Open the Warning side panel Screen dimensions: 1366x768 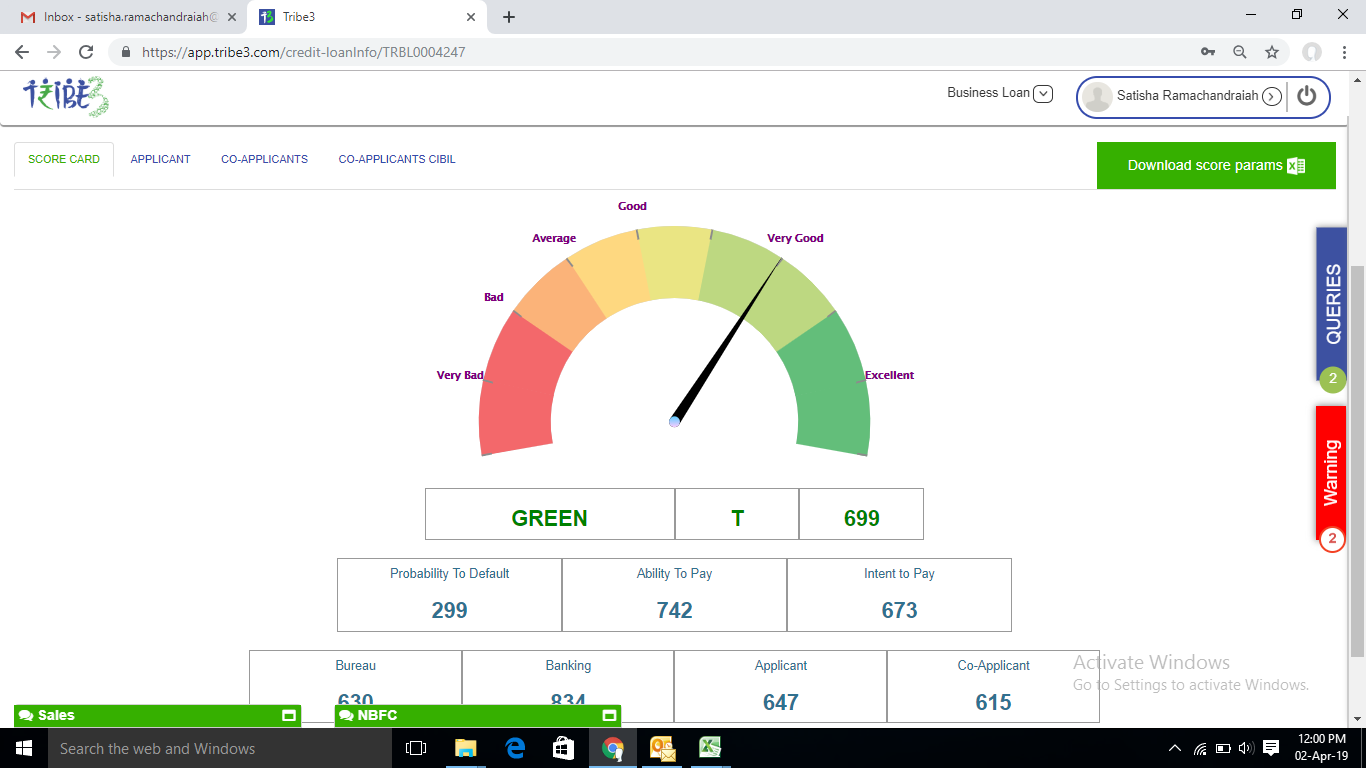point(1331,474)
